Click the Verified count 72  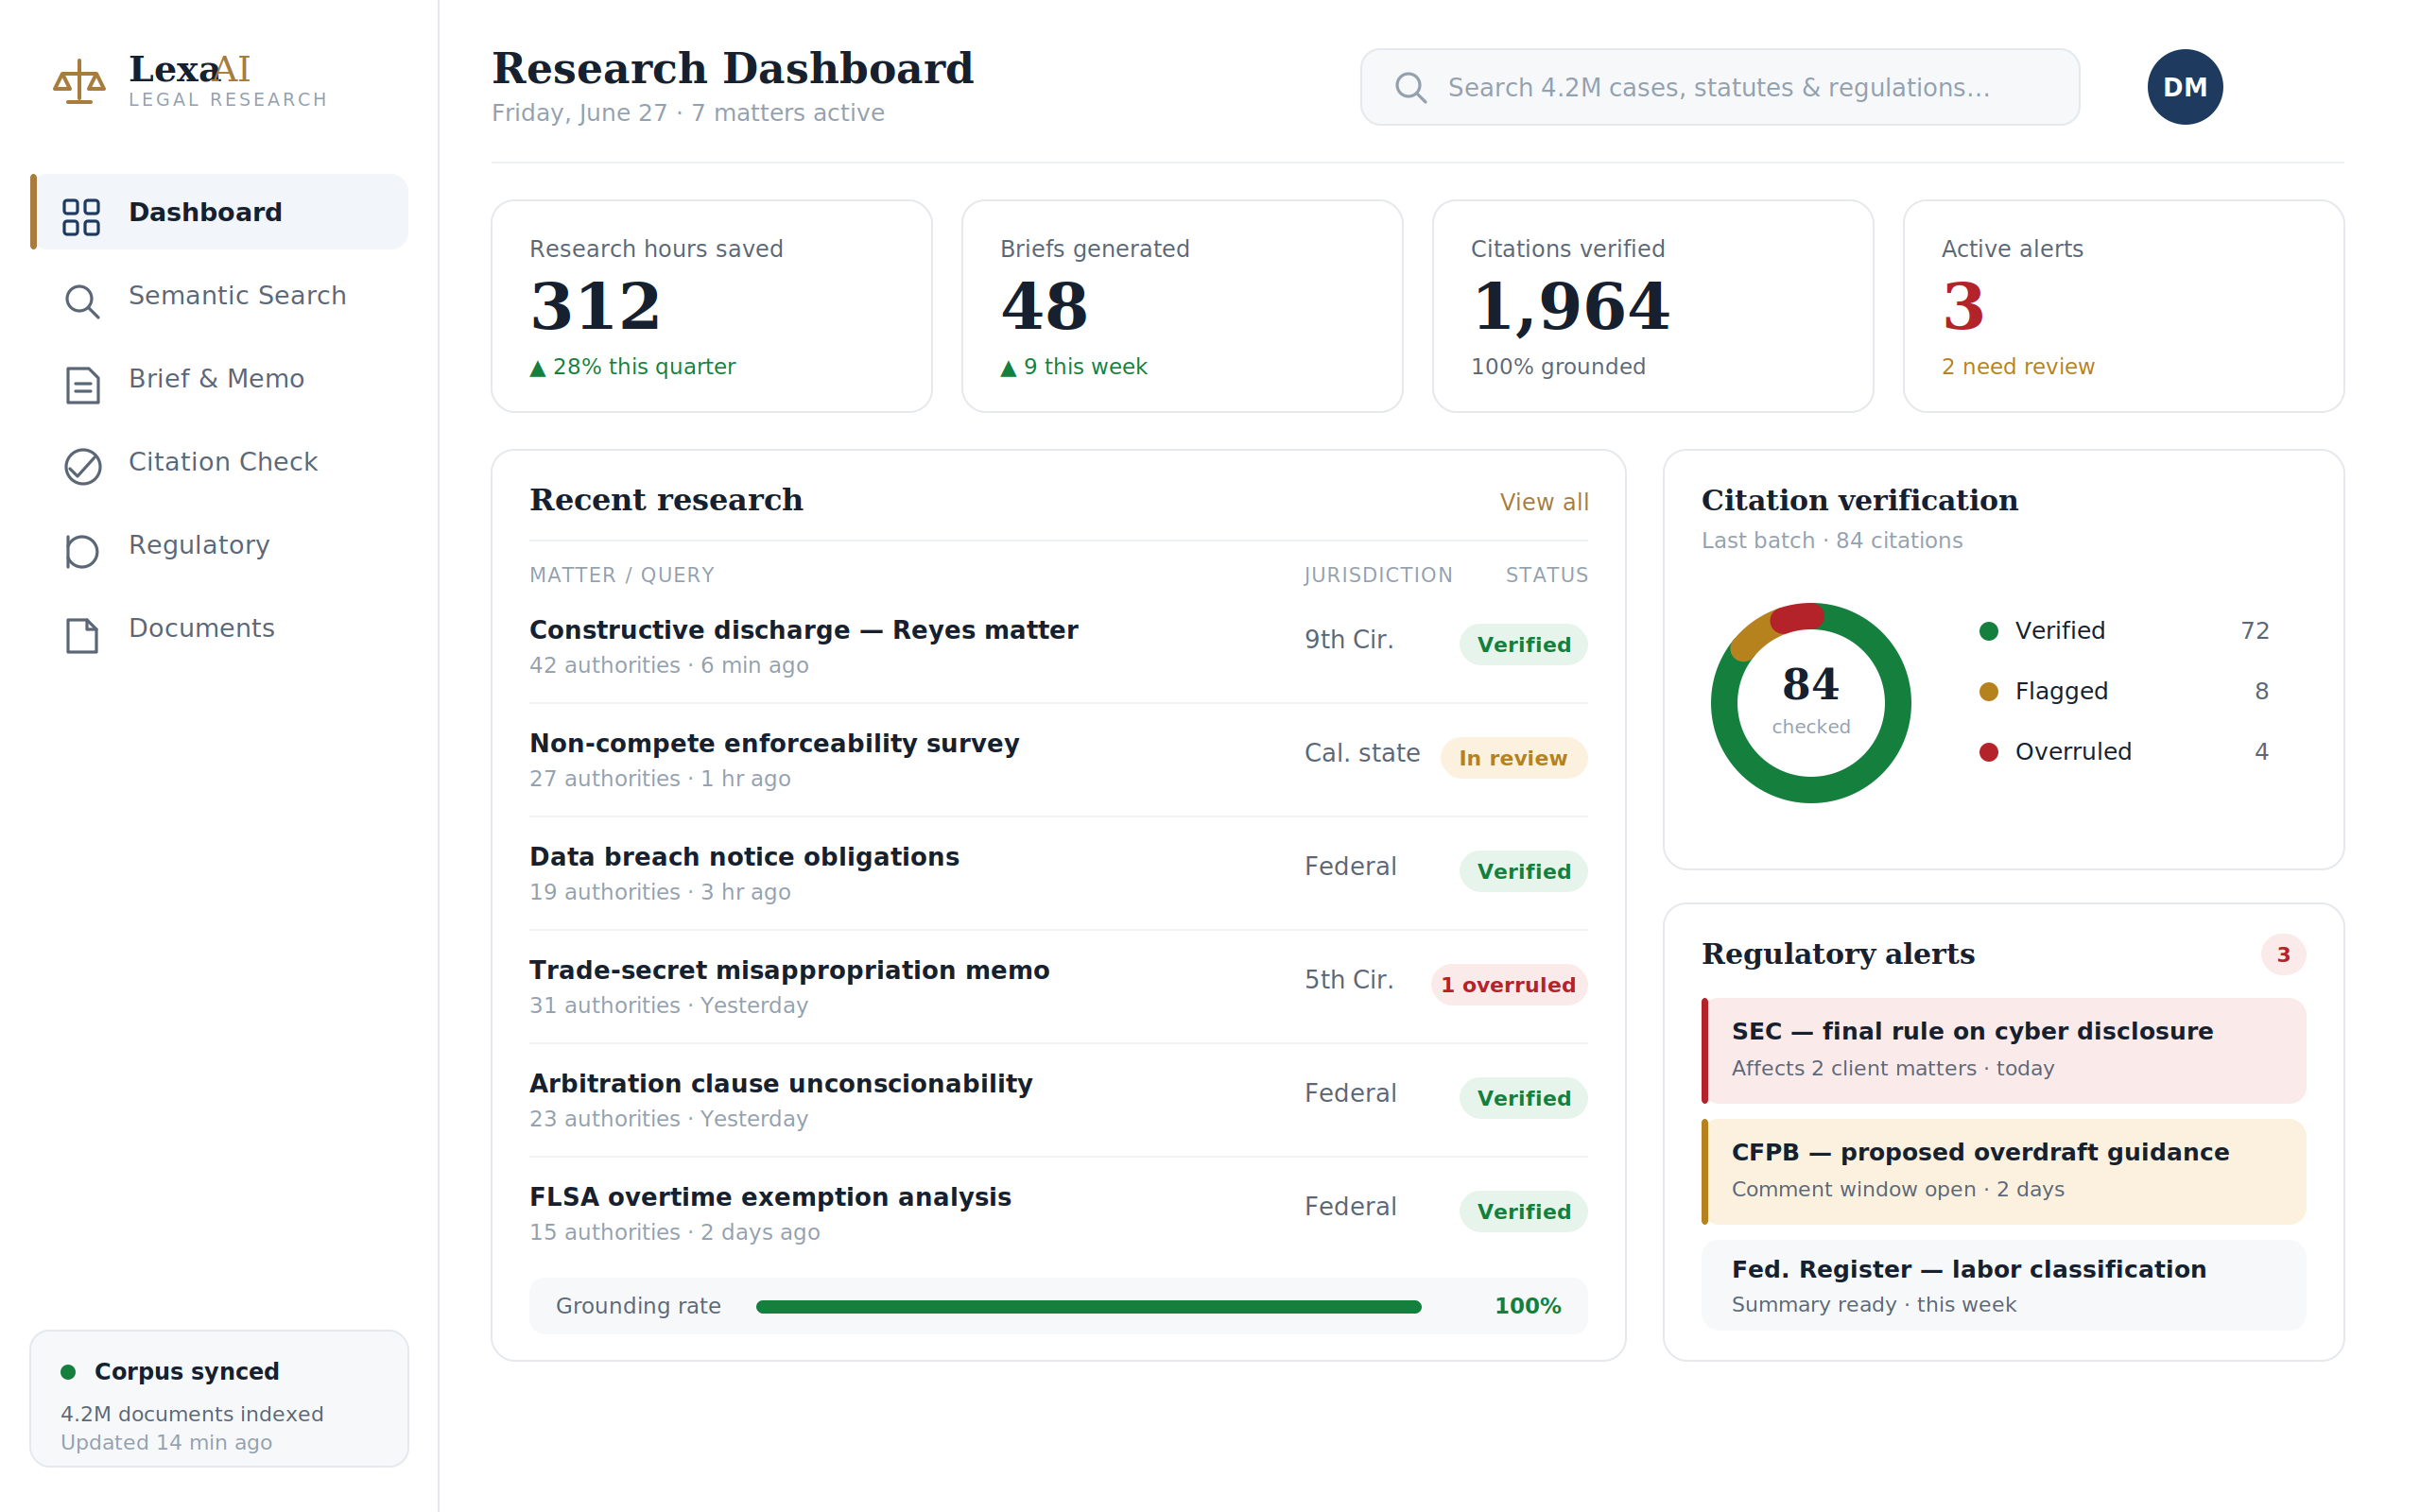tap(2254, 631)
